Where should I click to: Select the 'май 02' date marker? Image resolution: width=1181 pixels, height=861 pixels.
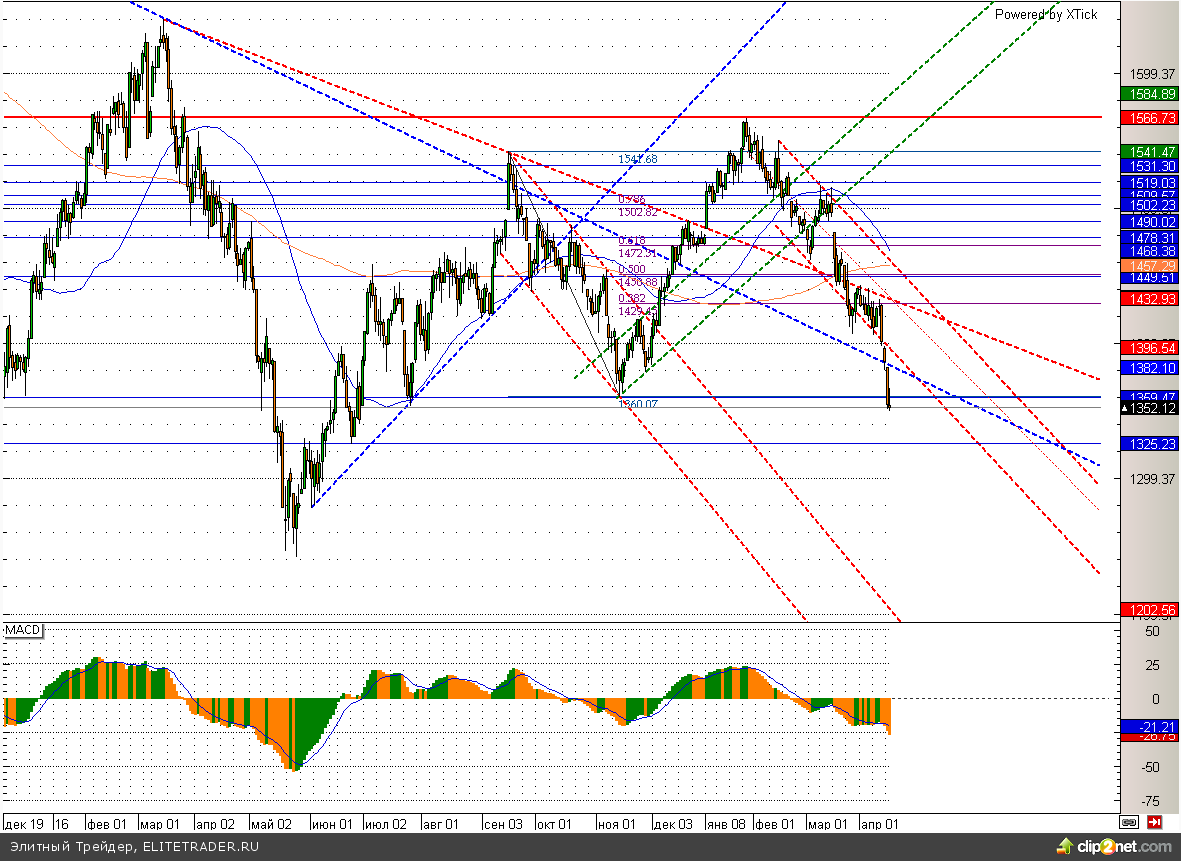click(x=270, y=824)
